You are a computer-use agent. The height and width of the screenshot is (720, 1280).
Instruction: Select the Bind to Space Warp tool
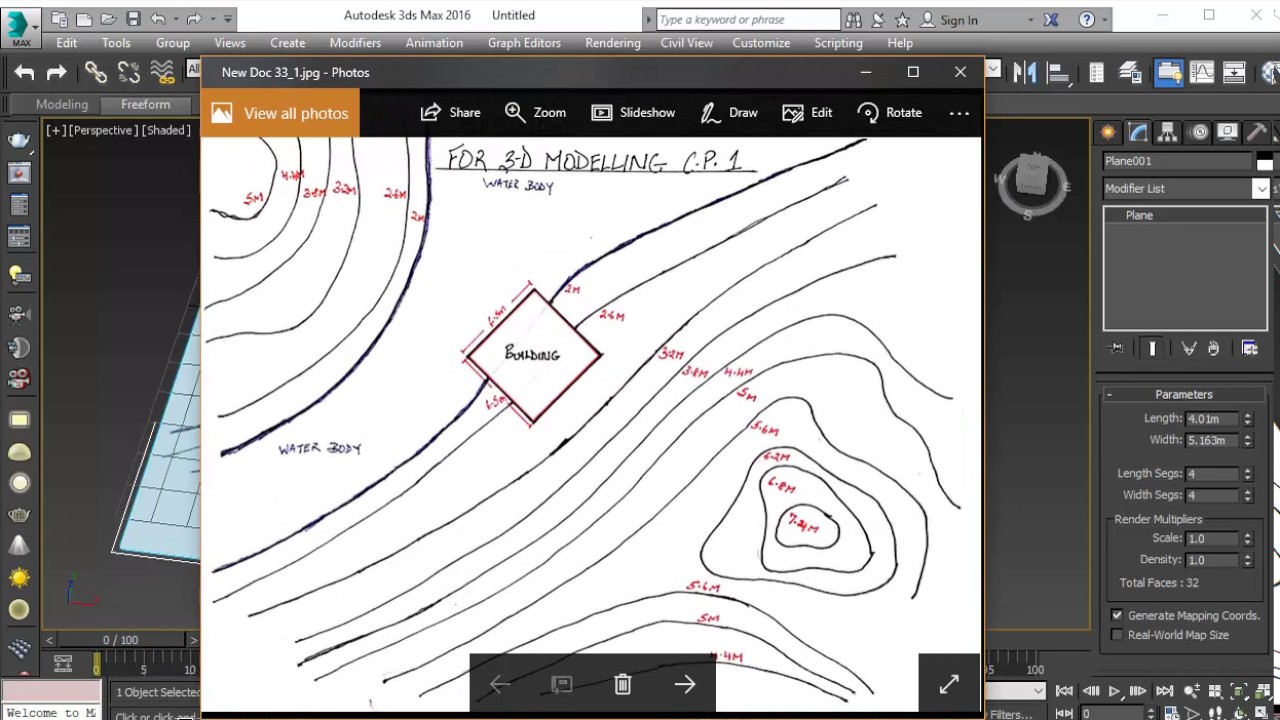[x=162, y=72]
